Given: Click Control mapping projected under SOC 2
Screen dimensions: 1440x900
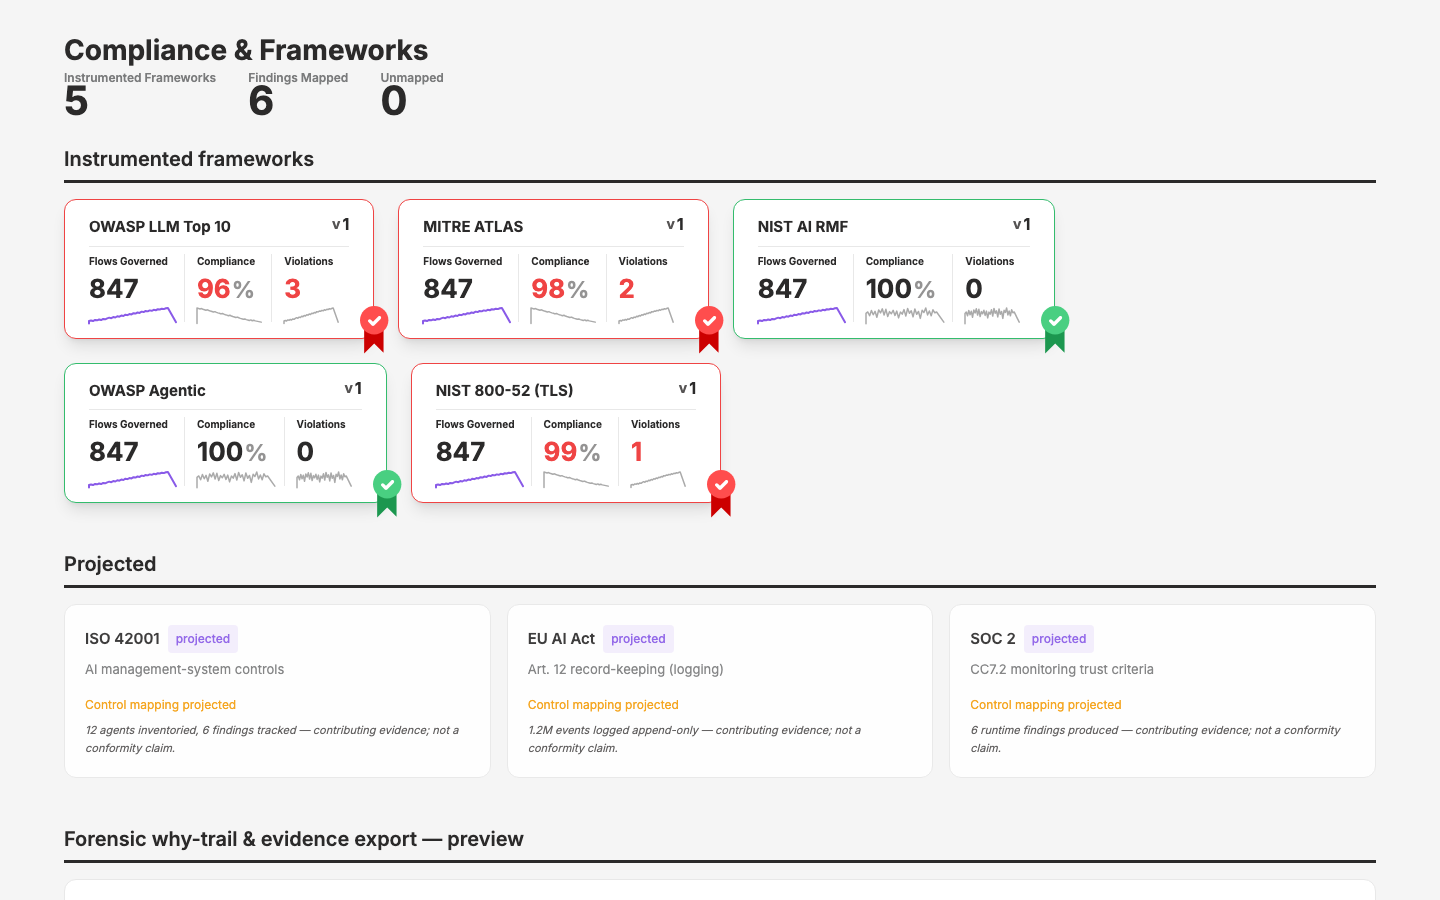Looking at the screenshot, I should pyautogui.click(x=1046, y=705).
